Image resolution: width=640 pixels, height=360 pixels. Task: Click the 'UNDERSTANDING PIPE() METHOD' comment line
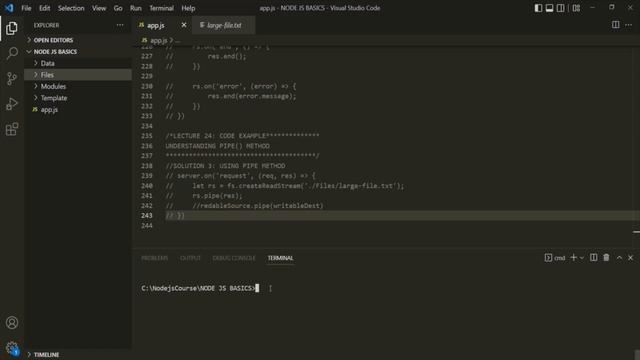pyautogui.click(x=218, y=146)
